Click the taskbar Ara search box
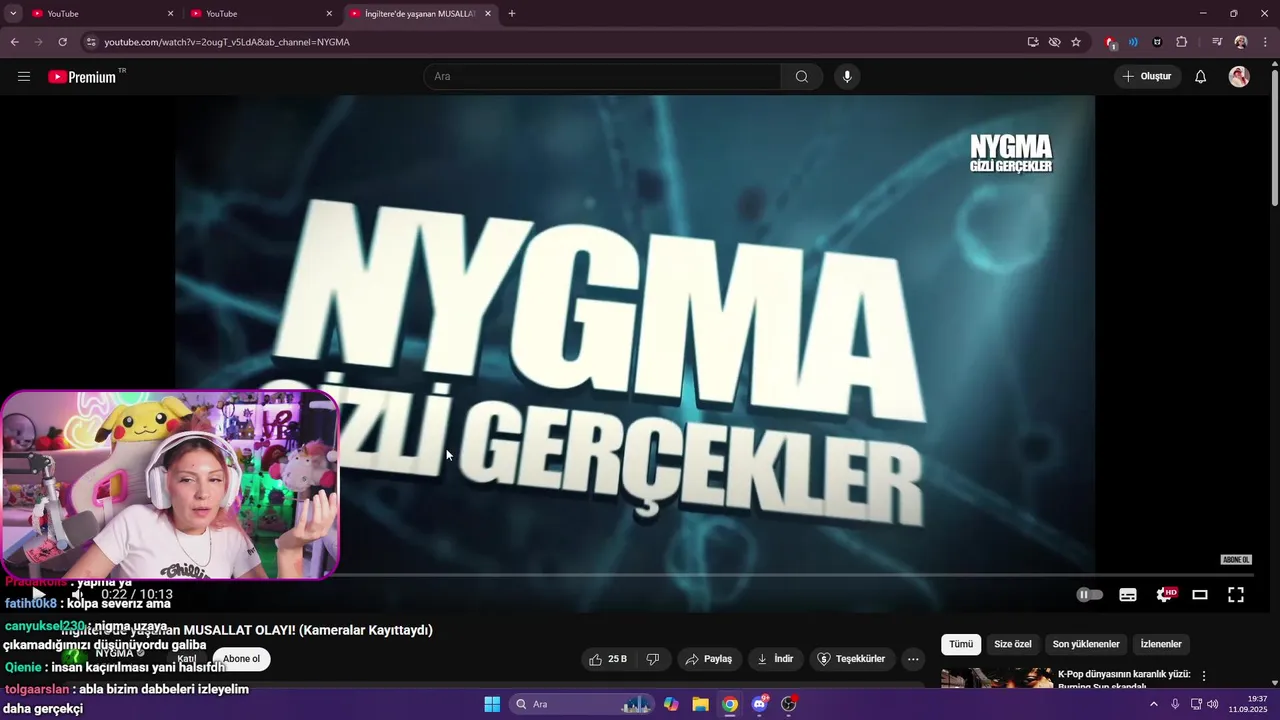This screenshot has height=720, width=1280. (x=582, y=704)
